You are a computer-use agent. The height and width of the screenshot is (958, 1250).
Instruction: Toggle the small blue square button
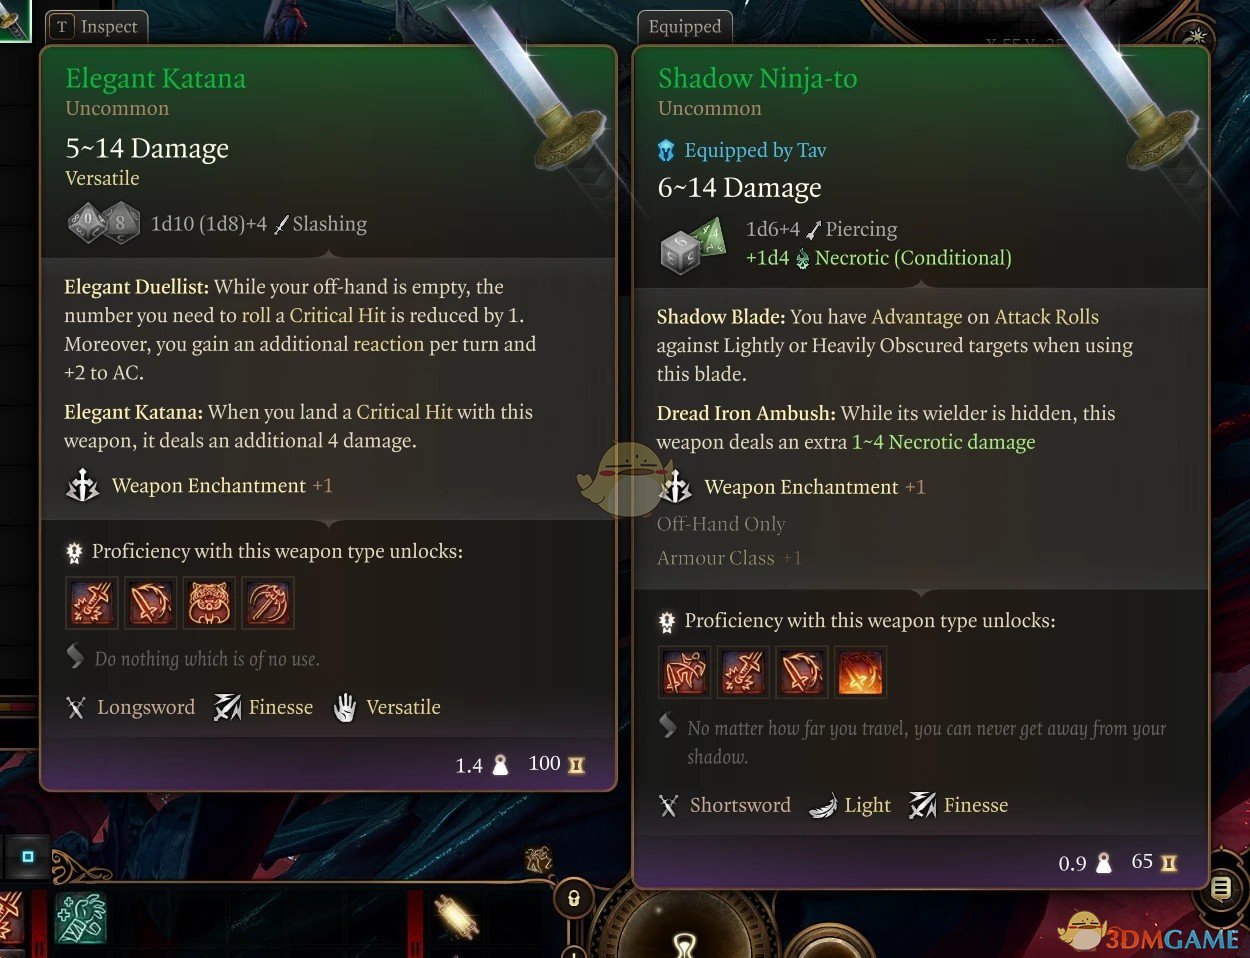[x=28, y=857]
